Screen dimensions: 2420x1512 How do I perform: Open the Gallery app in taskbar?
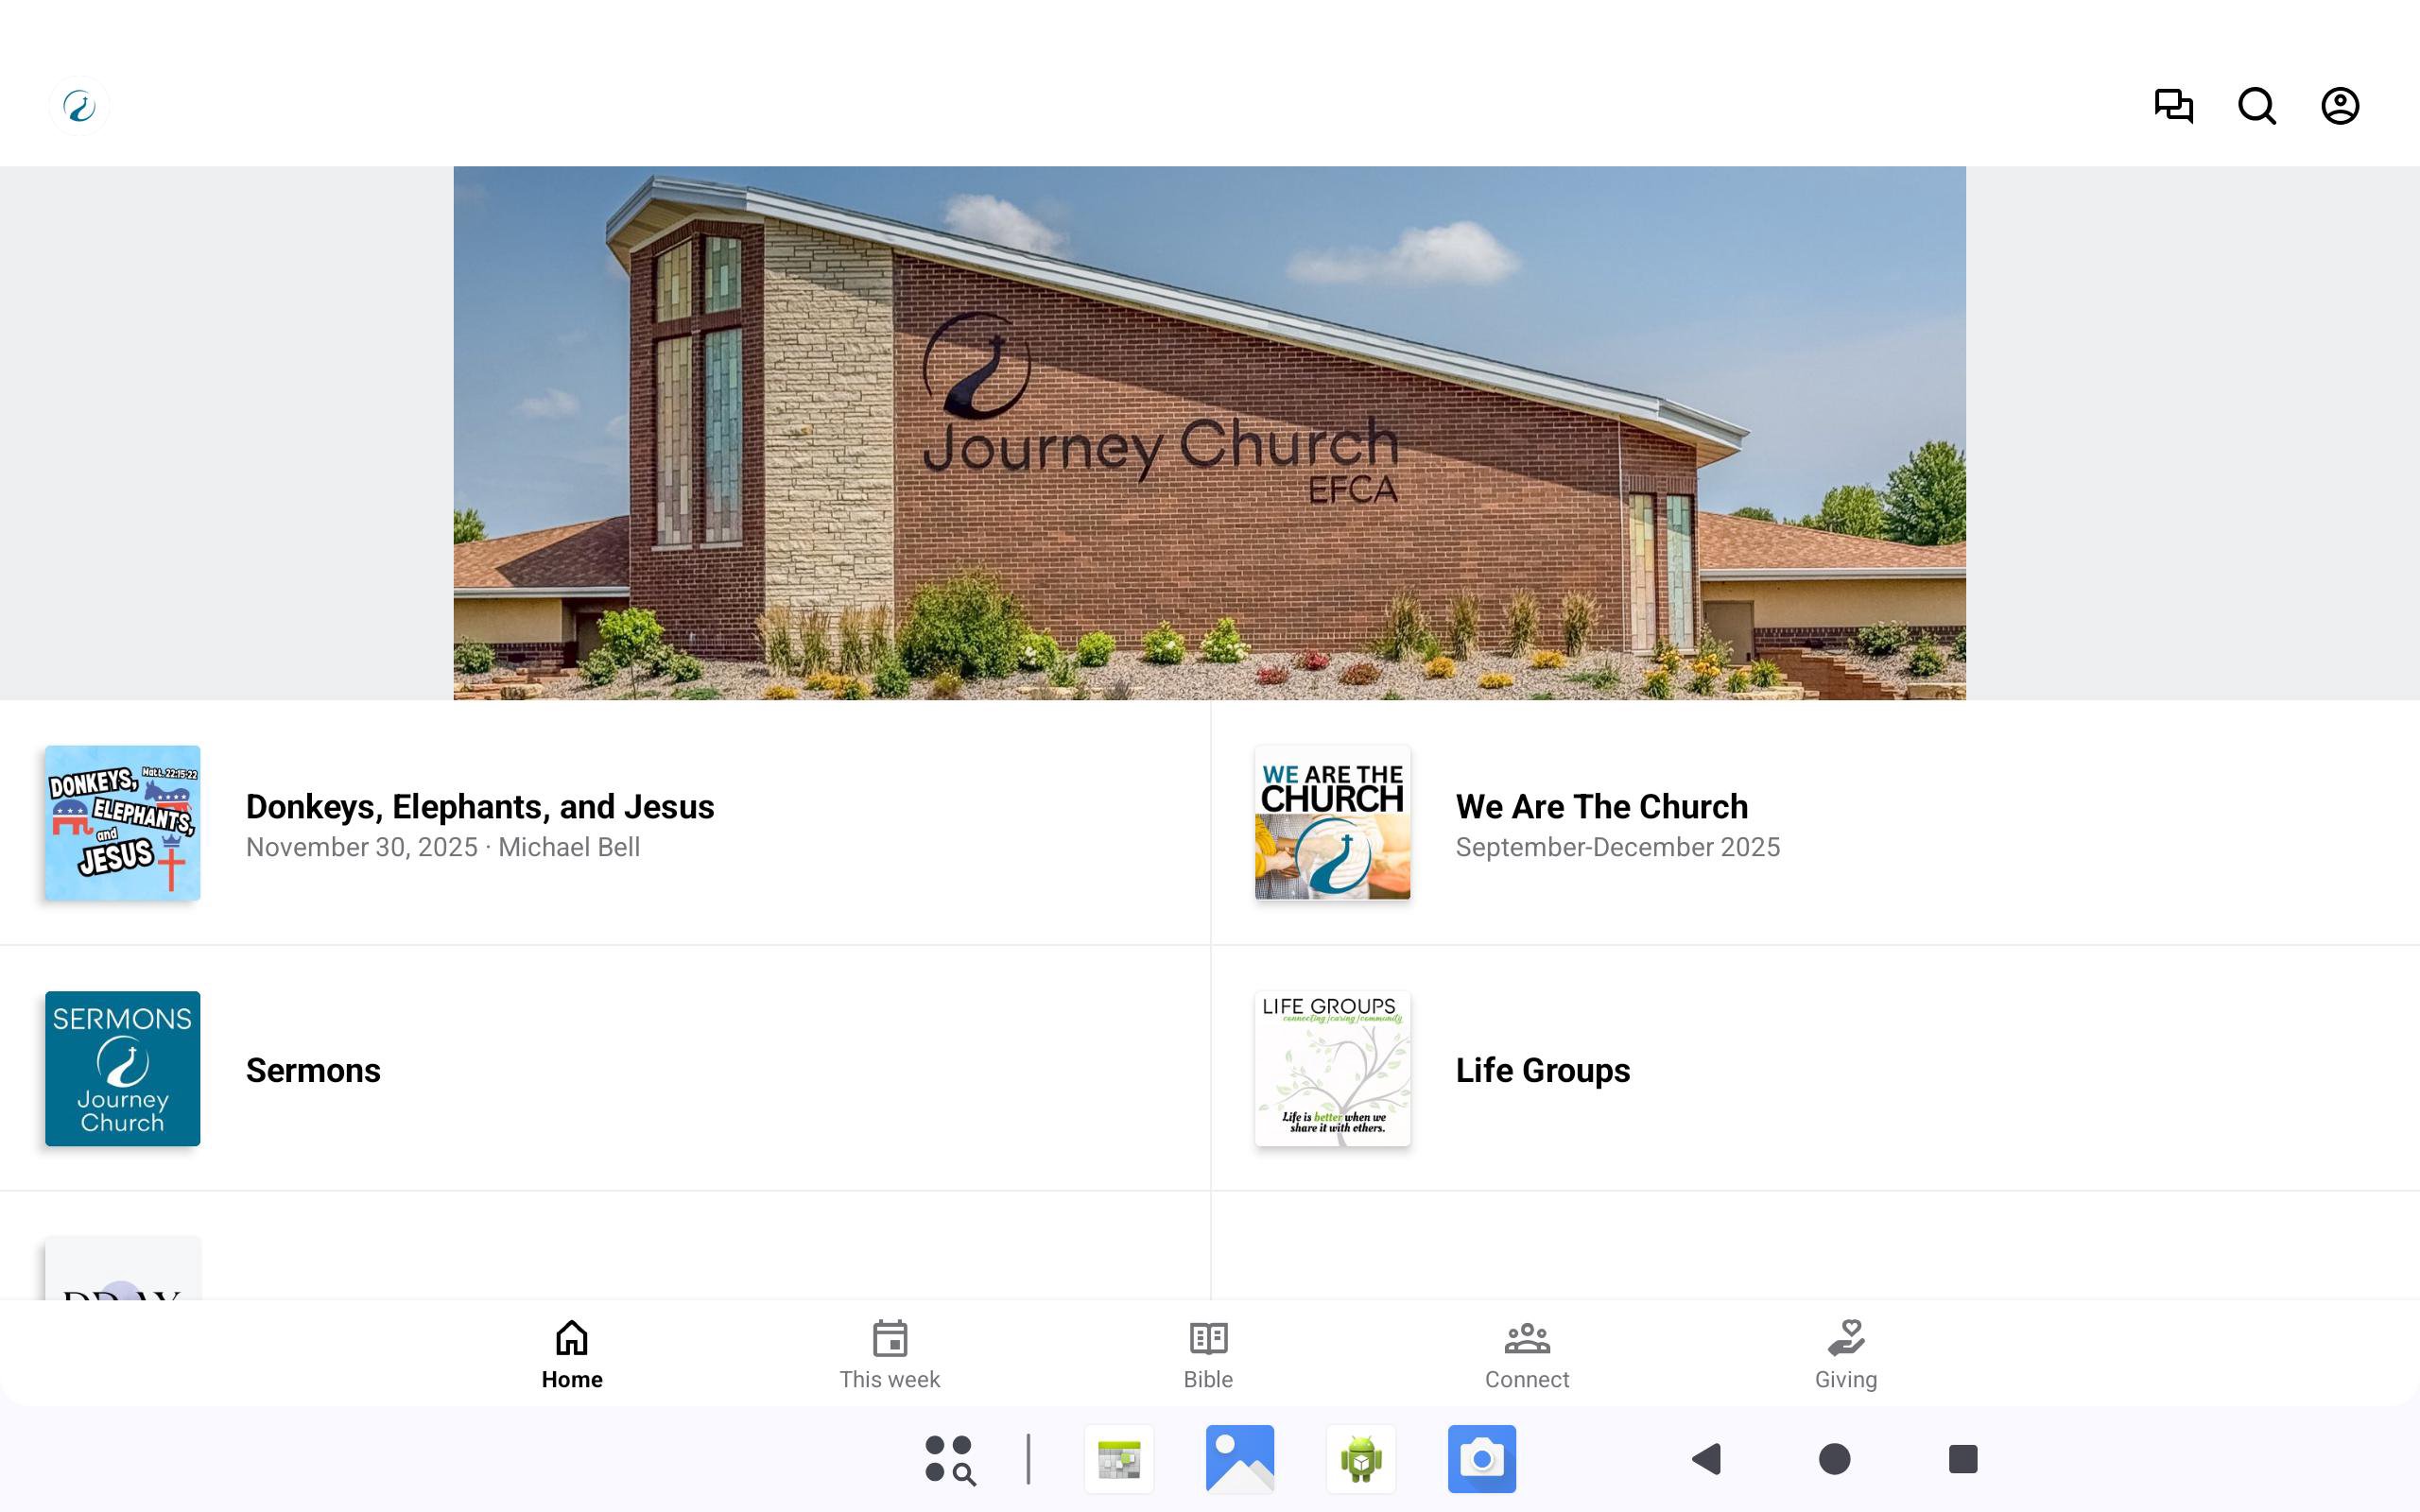coord(1240,1459)
